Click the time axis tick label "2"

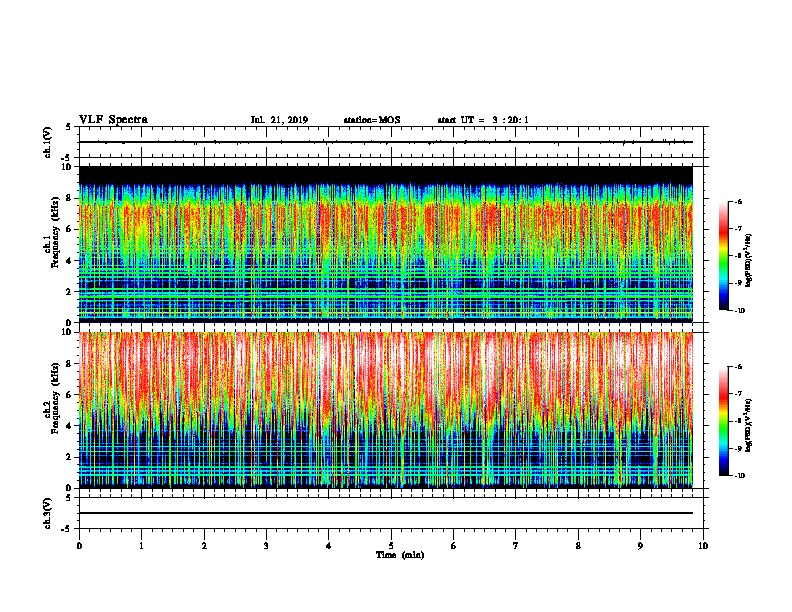pyautogui.click(x=204, y=546)
